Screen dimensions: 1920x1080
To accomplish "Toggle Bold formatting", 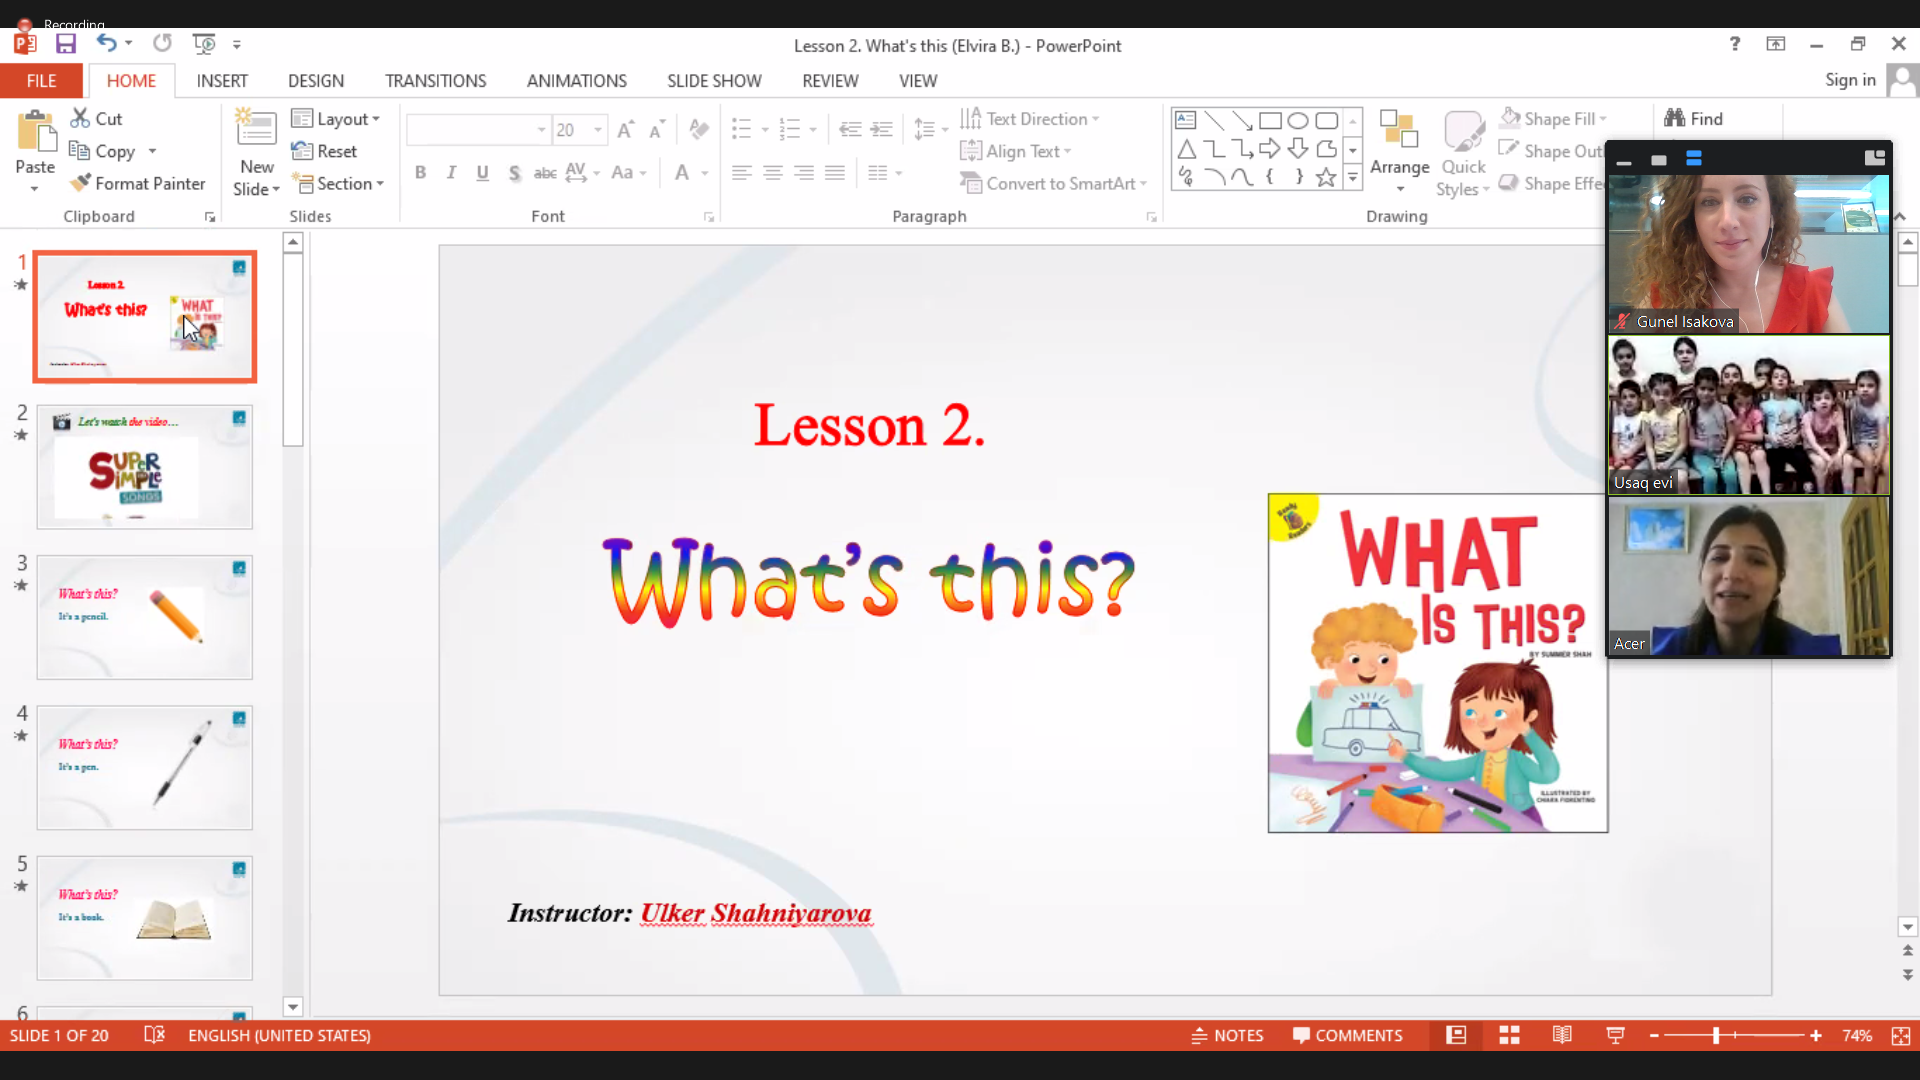I will (421, 173).
